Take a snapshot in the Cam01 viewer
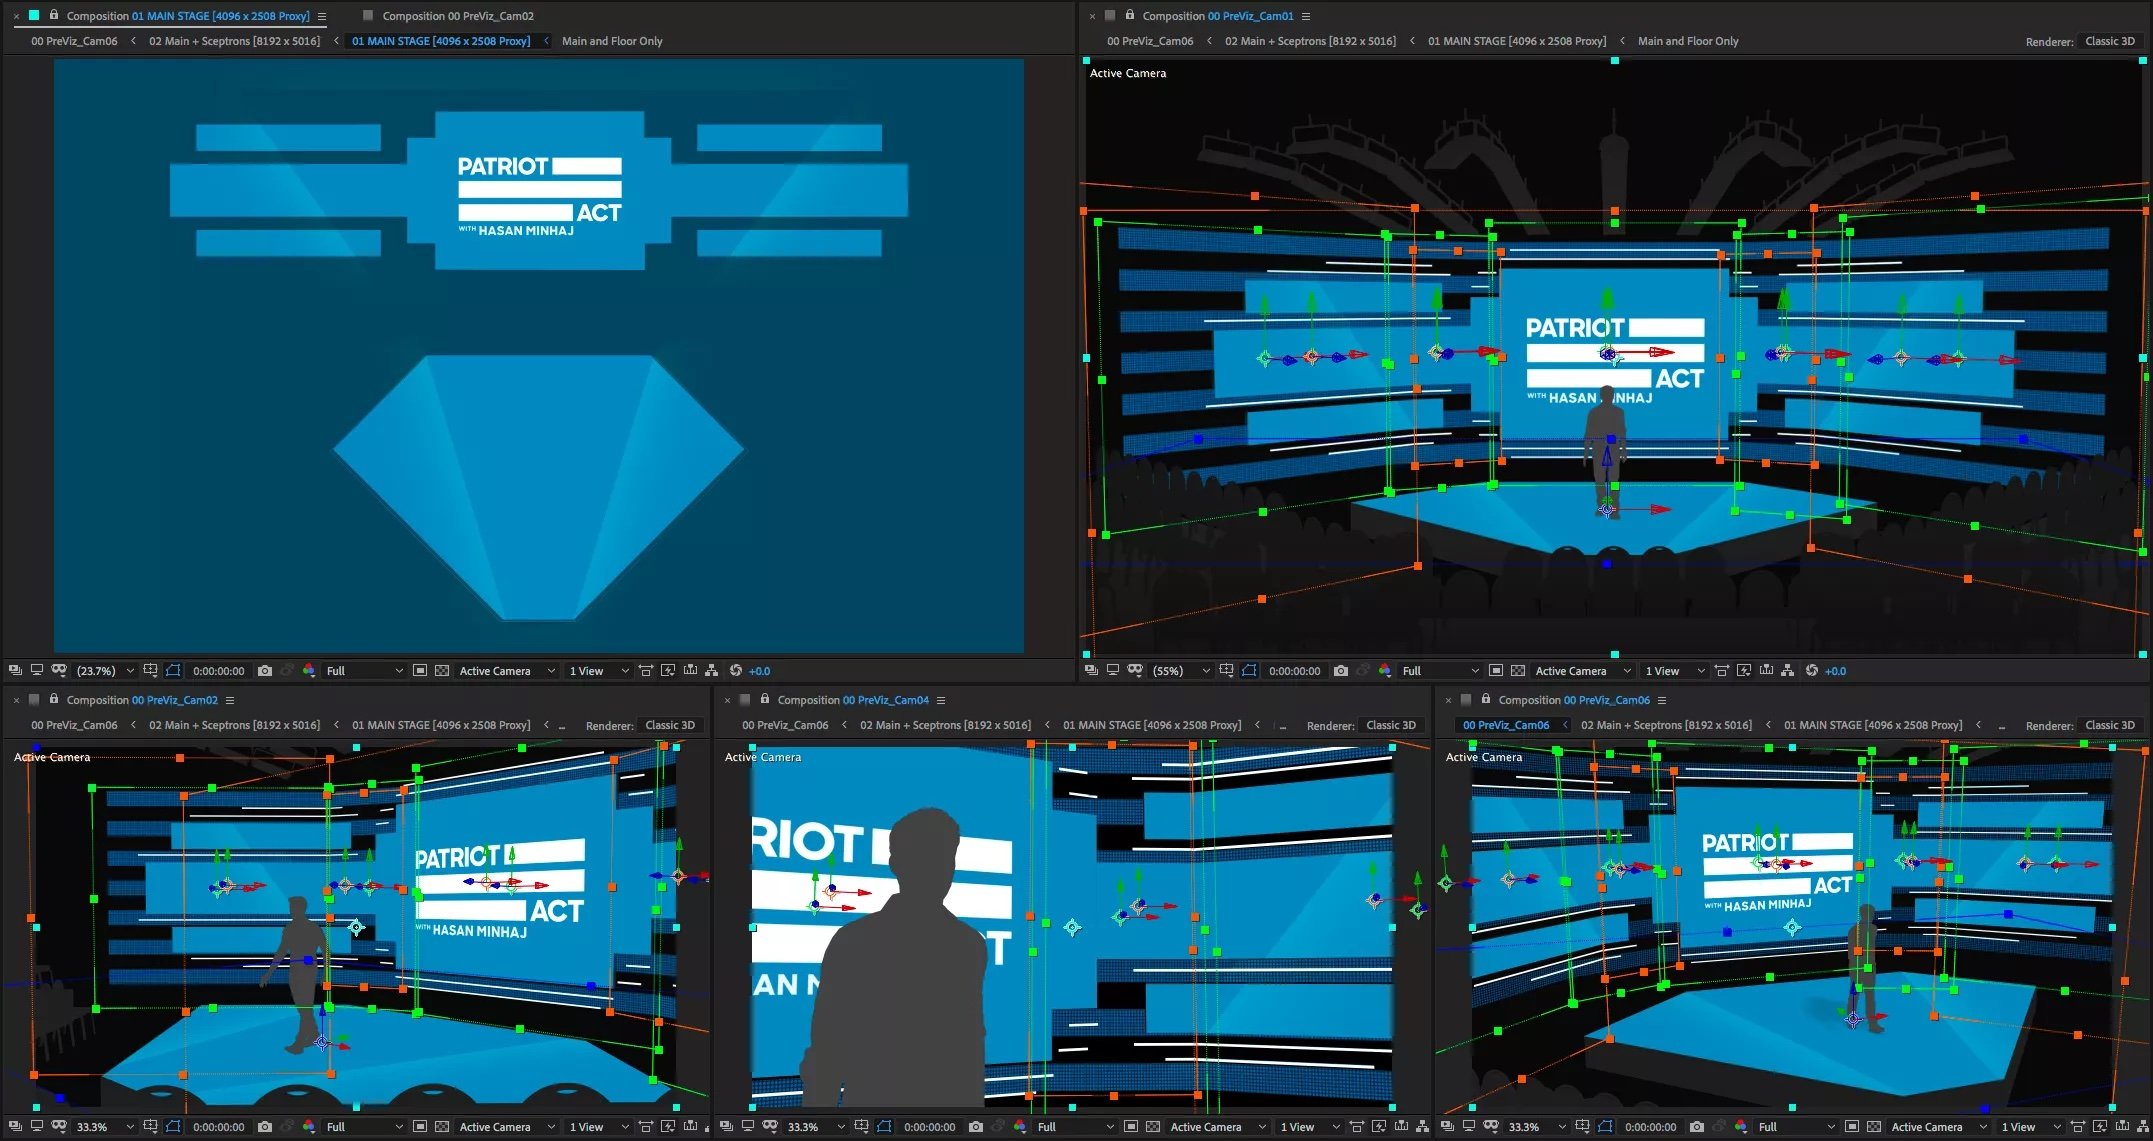The width and height of the screenshot is (2153, 1141). tap(1340, 671)
